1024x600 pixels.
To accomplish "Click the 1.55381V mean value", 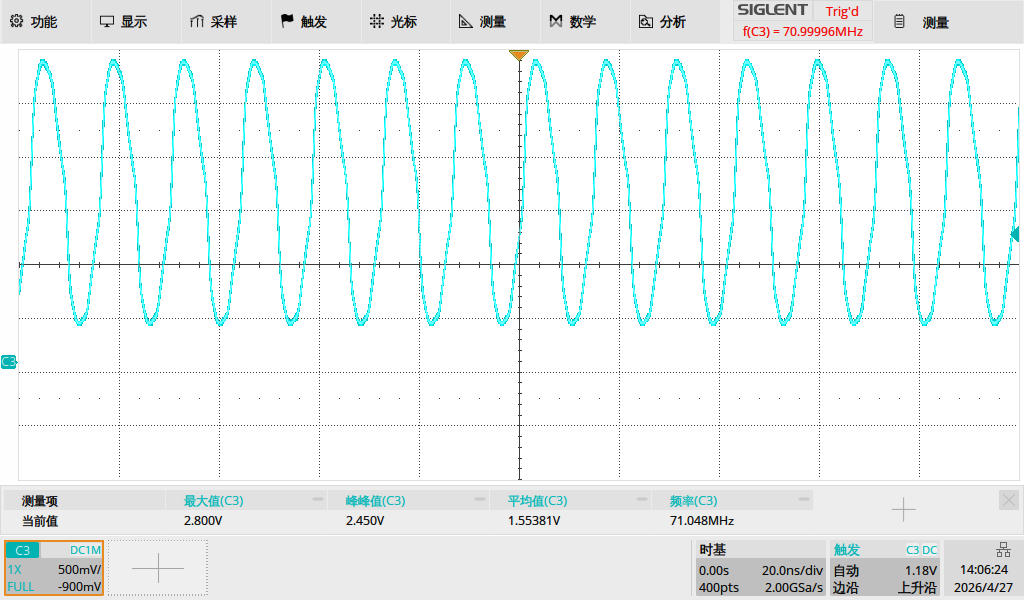I will (534, 521).
